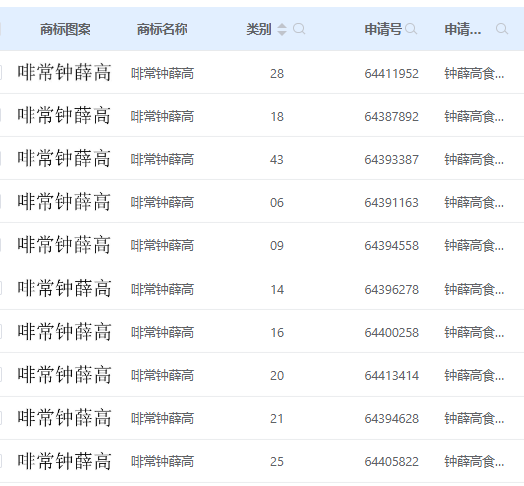524x486 pixels.
Task: Open trademark image for application 64387892
Action: (x=64, y=115)
